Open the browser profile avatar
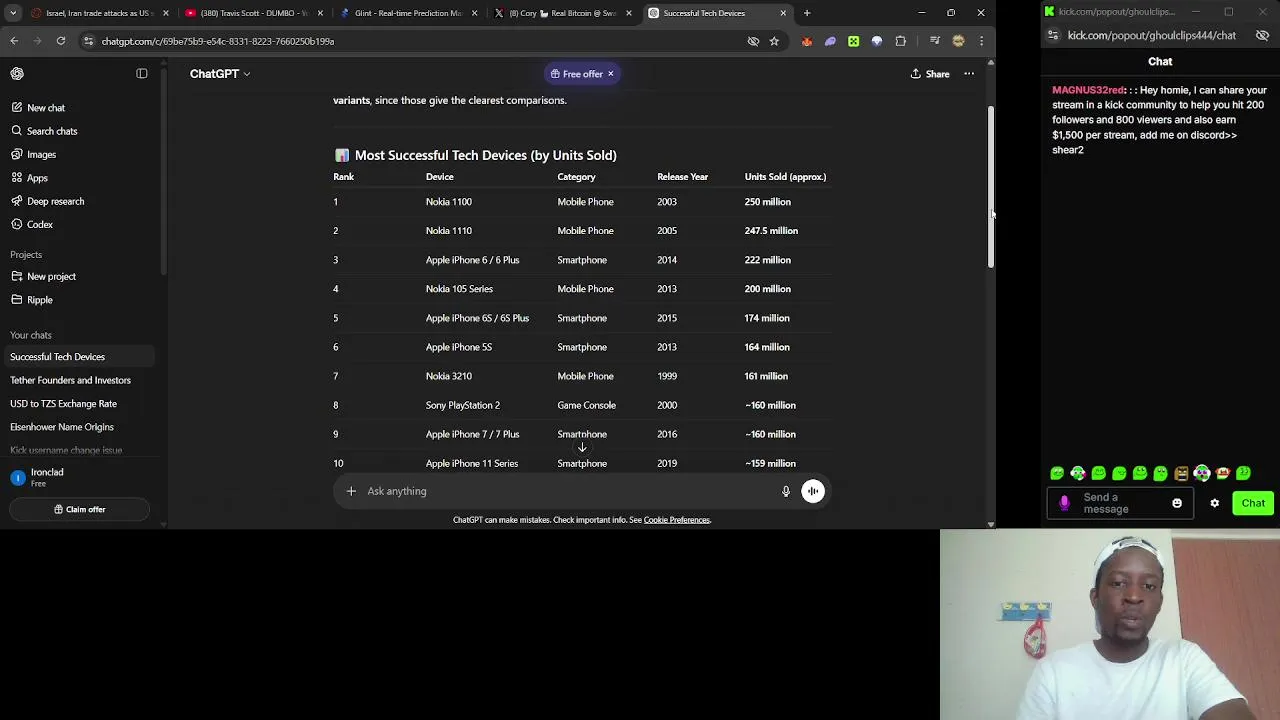 tap(958, 41)
